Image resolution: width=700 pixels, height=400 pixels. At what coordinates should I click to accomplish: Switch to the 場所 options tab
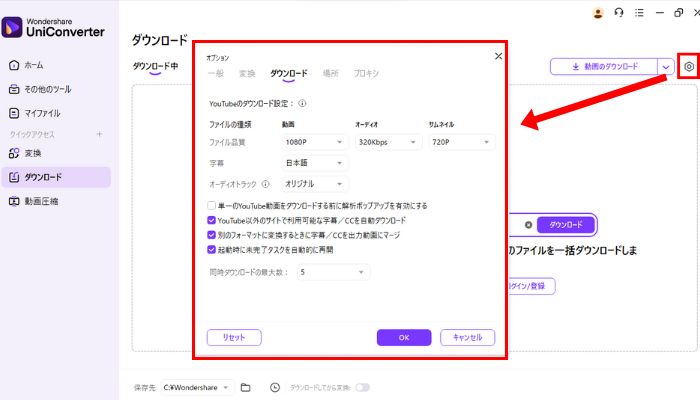(x=330, y=74)
